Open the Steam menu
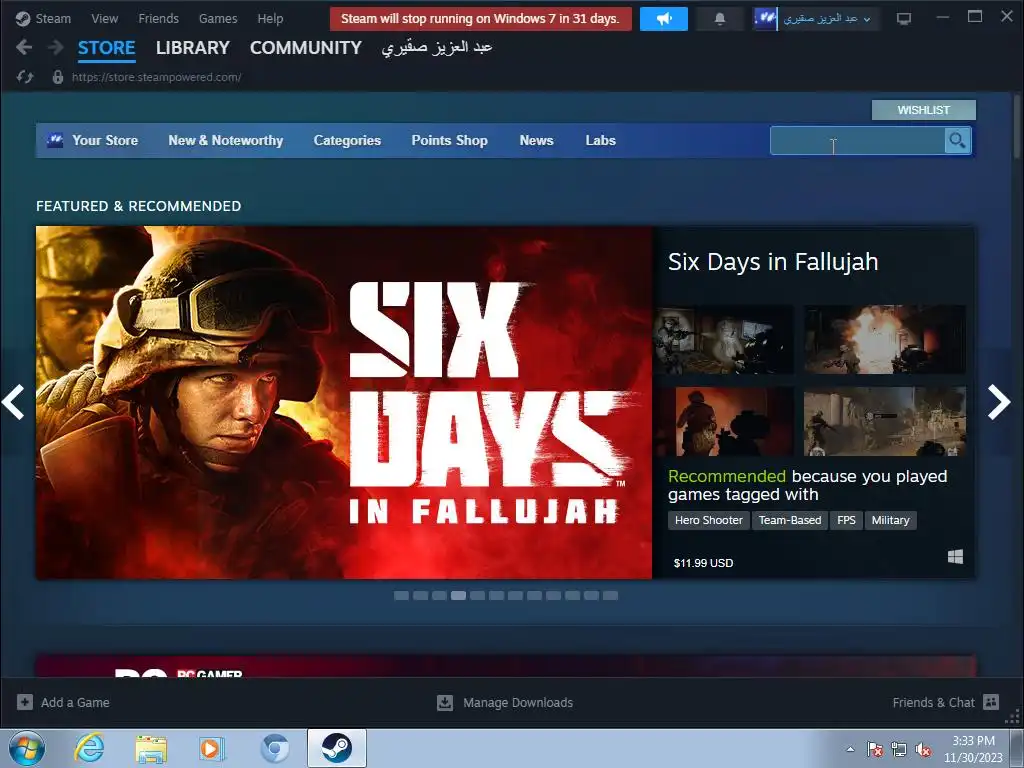 (53, 18)
